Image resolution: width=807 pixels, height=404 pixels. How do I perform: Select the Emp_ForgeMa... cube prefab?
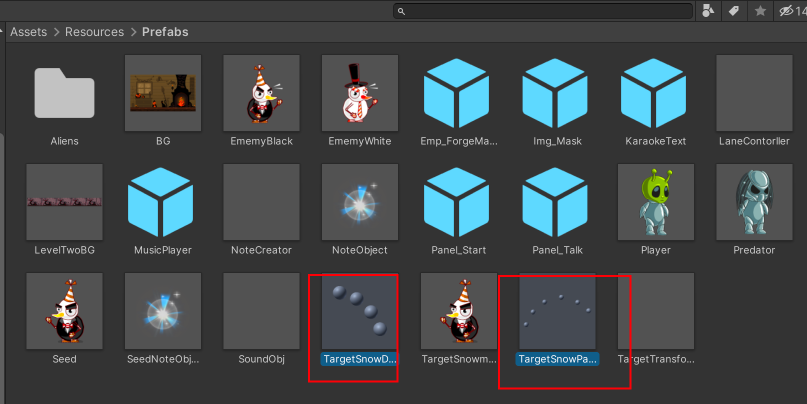point(457,93)
